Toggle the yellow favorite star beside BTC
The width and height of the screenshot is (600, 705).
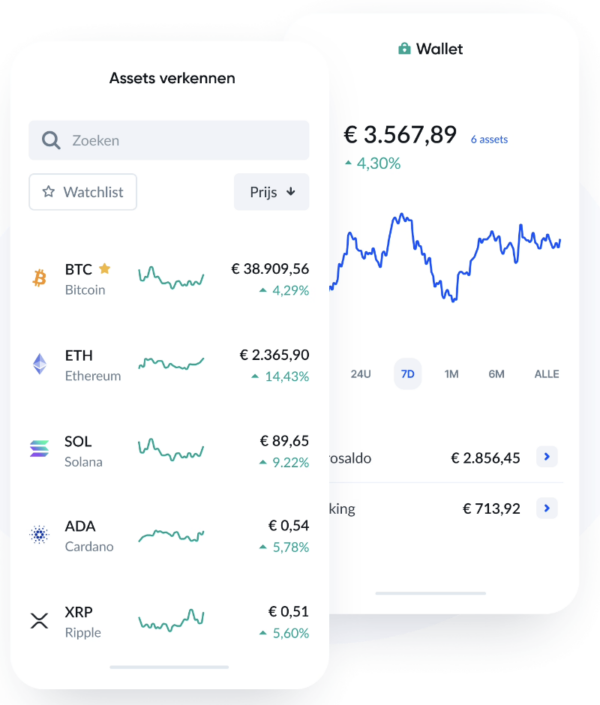(x=104, y=269)
